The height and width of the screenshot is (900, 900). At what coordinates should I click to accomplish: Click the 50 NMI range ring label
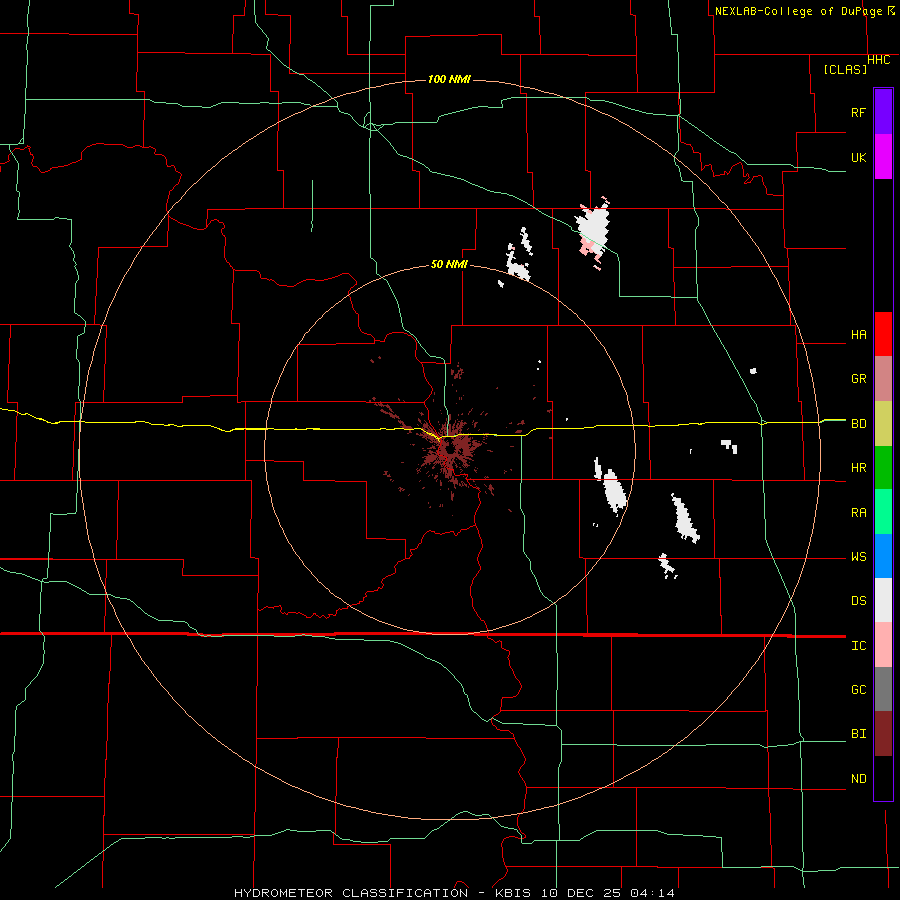(449, 265)
